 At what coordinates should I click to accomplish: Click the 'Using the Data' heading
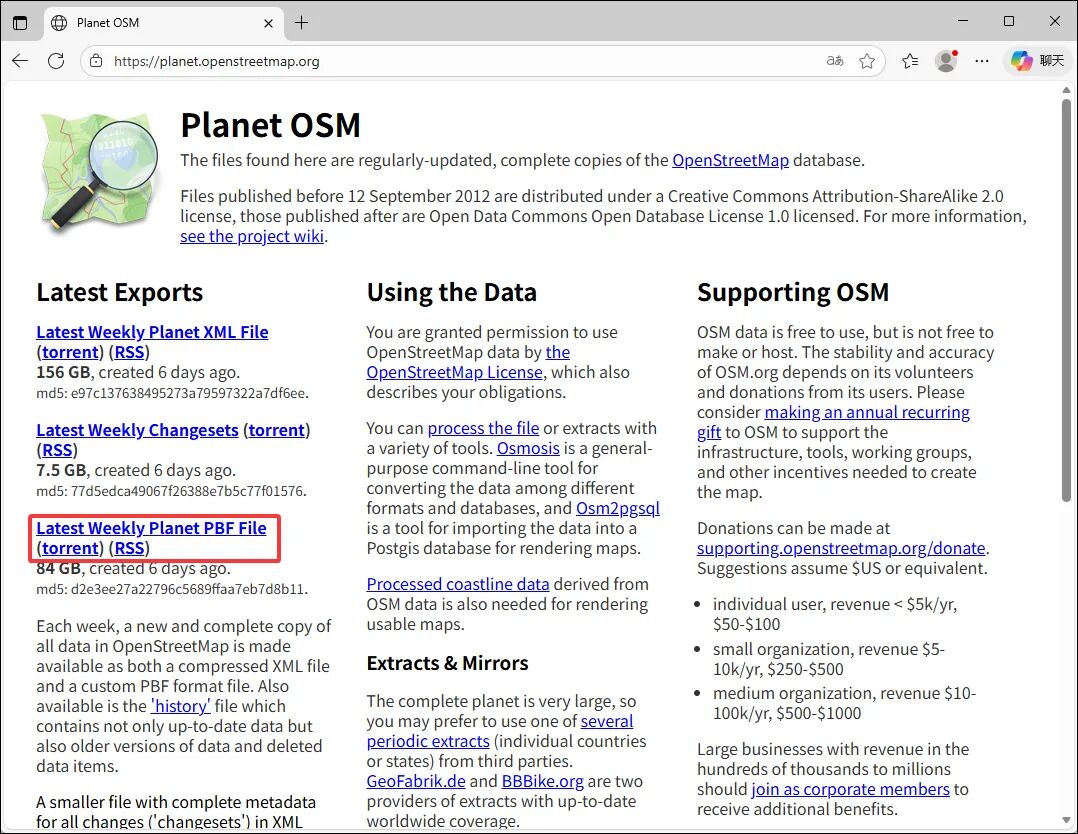click(x=452, y=292)
